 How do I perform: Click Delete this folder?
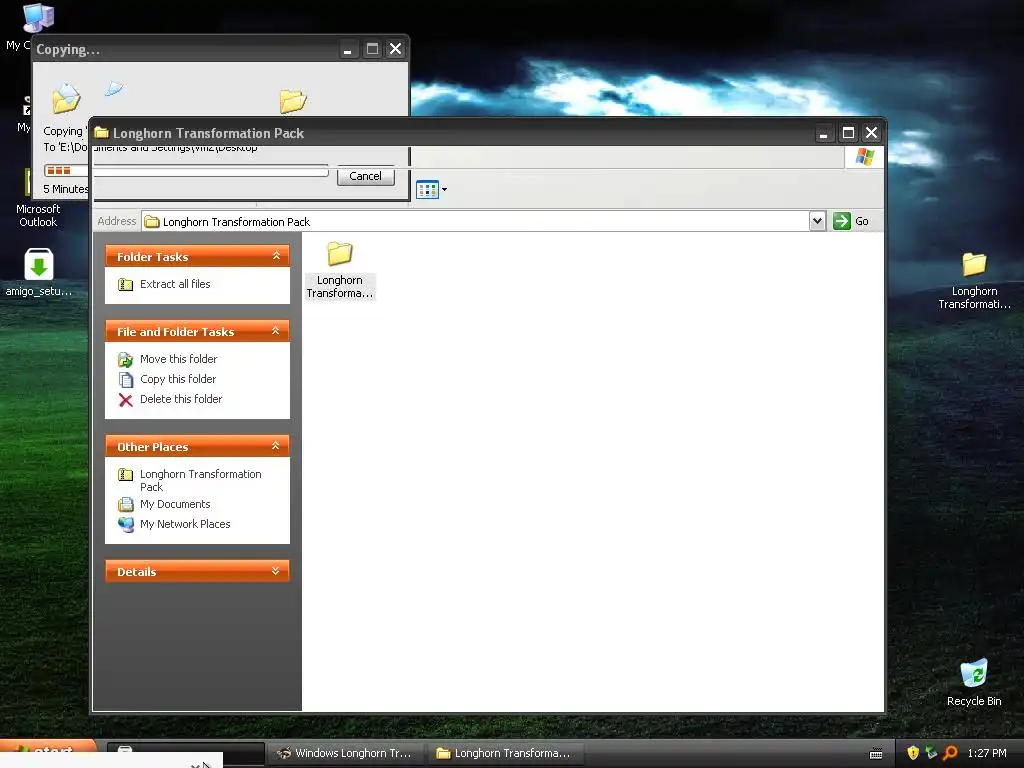(x=181, y=399)
